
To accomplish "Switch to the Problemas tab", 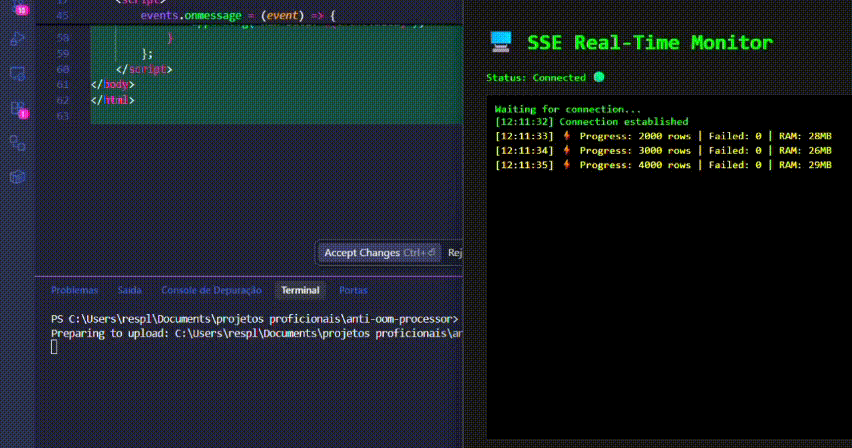I will point(75,290).
